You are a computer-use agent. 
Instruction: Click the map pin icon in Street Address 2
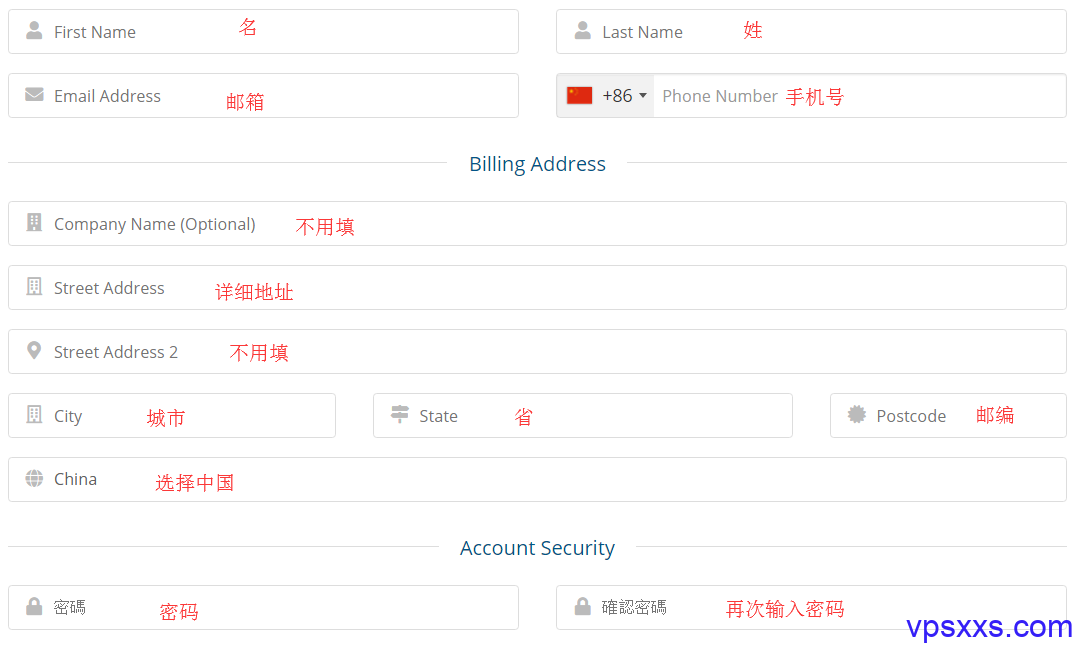click(x=34, y=350)
